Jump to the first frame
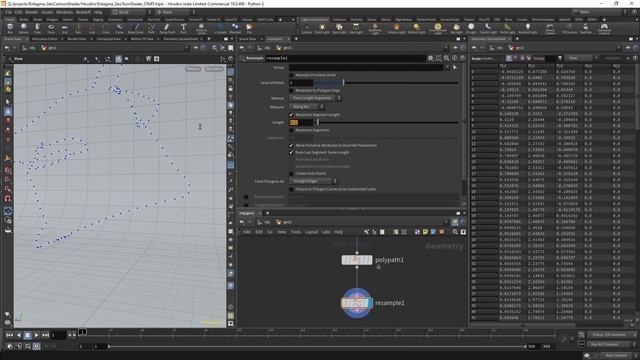 point(9,335)
